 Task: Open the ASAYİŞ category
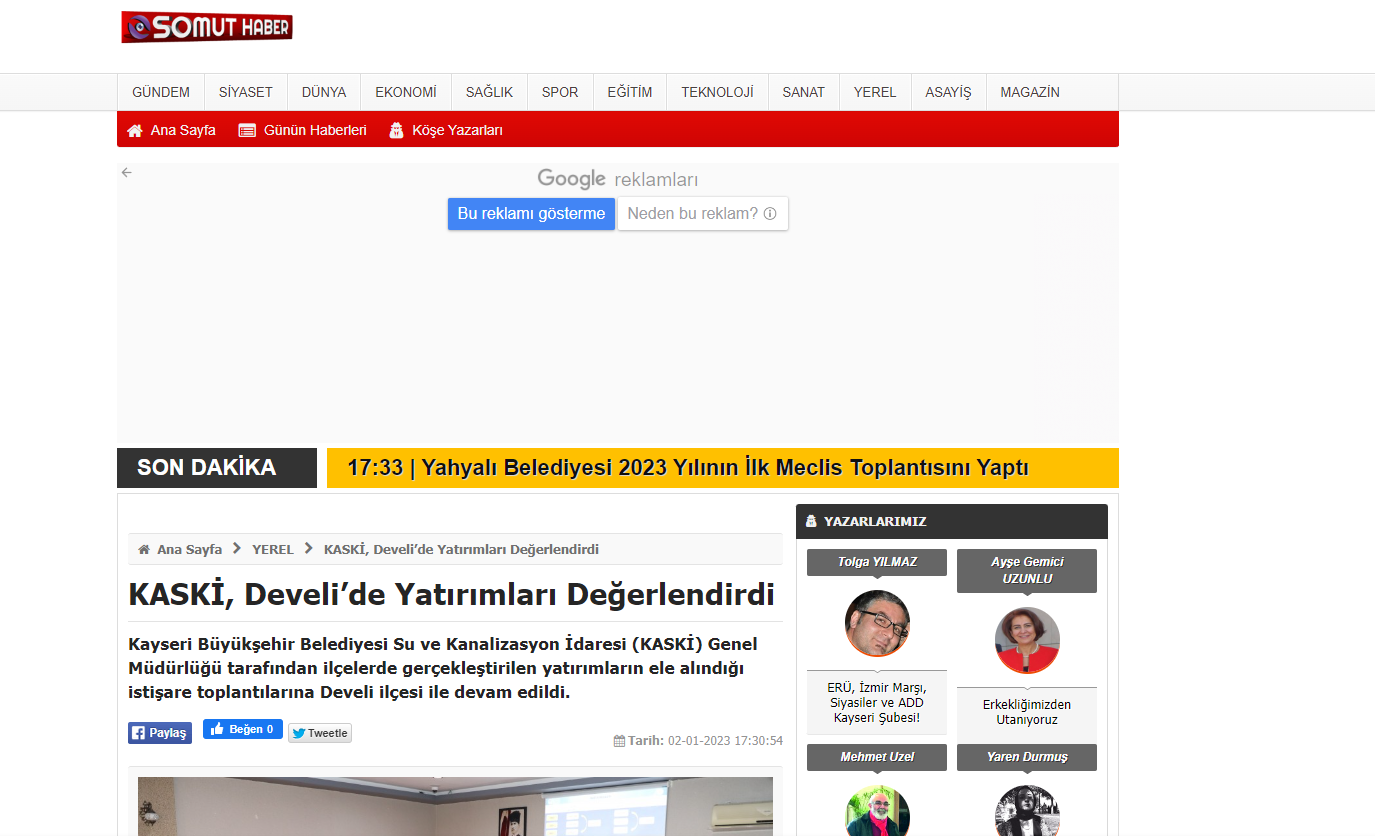[948, 92]
